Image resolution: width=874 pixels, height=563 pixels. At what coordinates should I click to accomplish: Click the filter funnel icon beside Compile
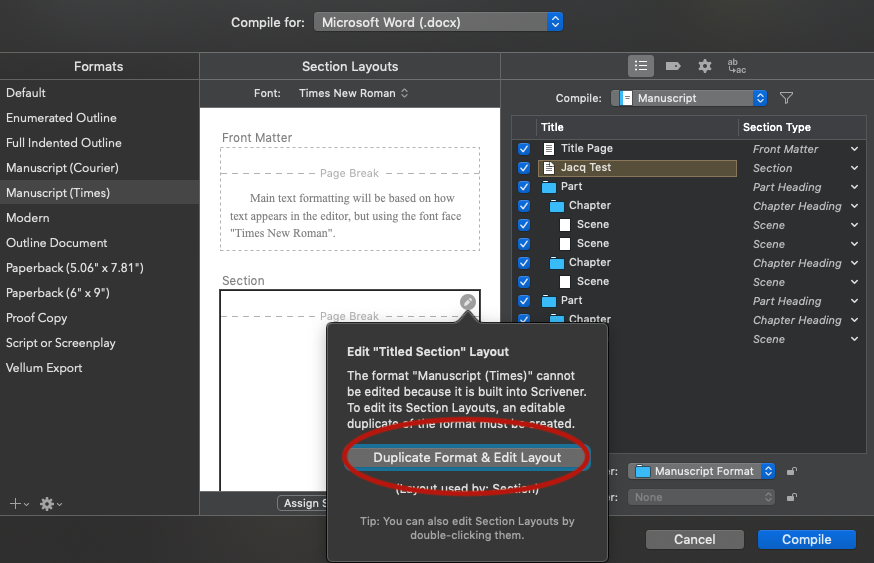tap(786, 98)
